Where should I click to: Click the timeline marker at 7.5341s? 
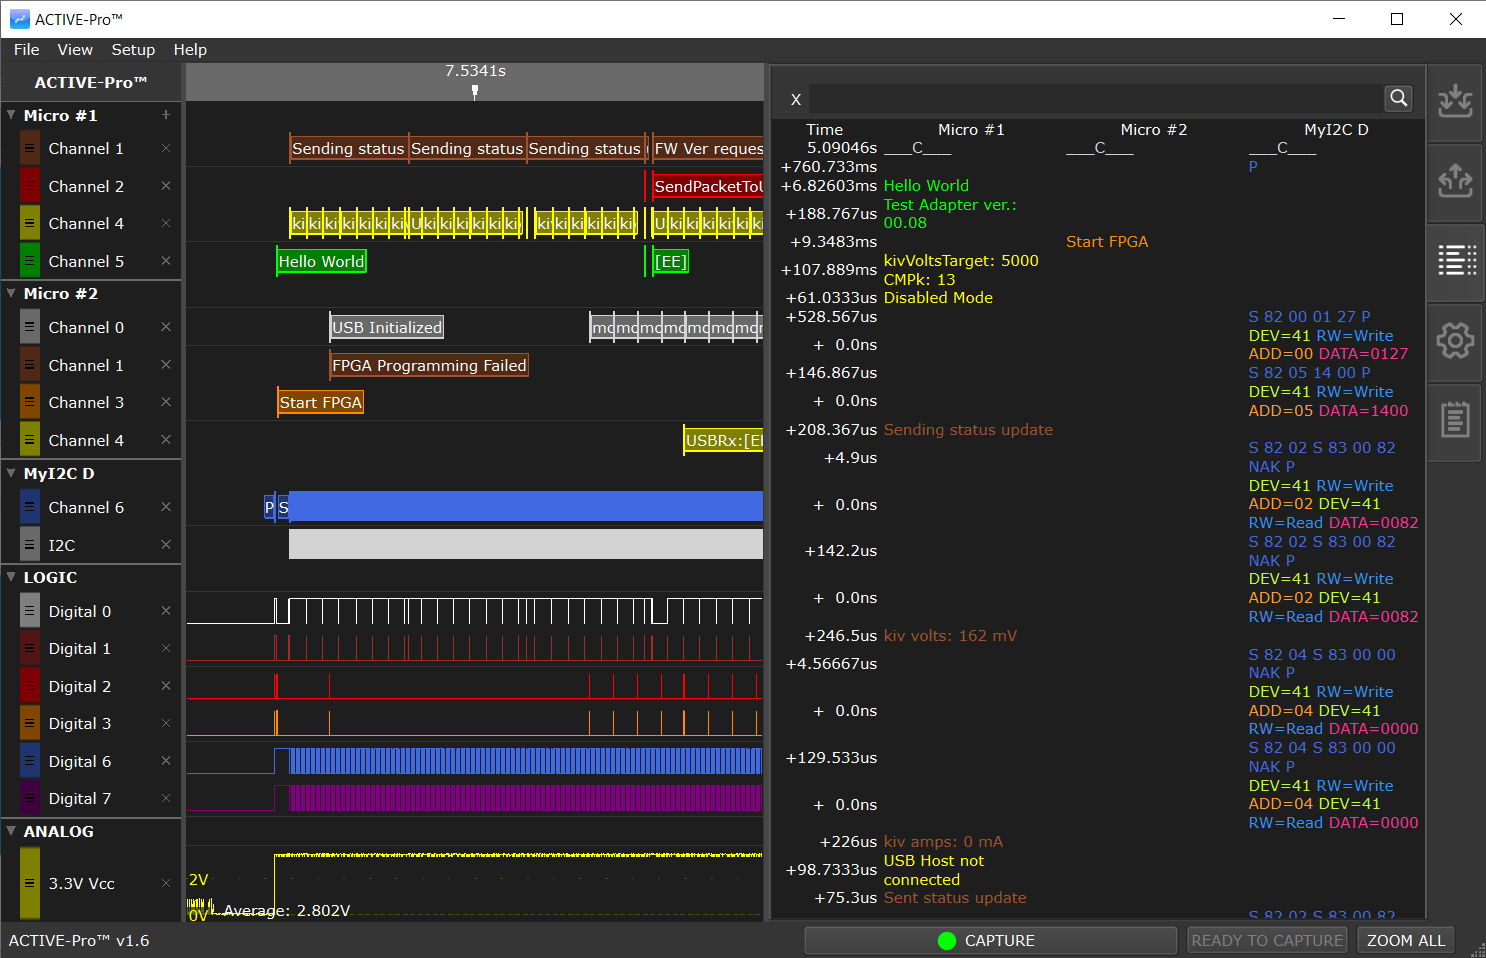[x=474, y=88]
